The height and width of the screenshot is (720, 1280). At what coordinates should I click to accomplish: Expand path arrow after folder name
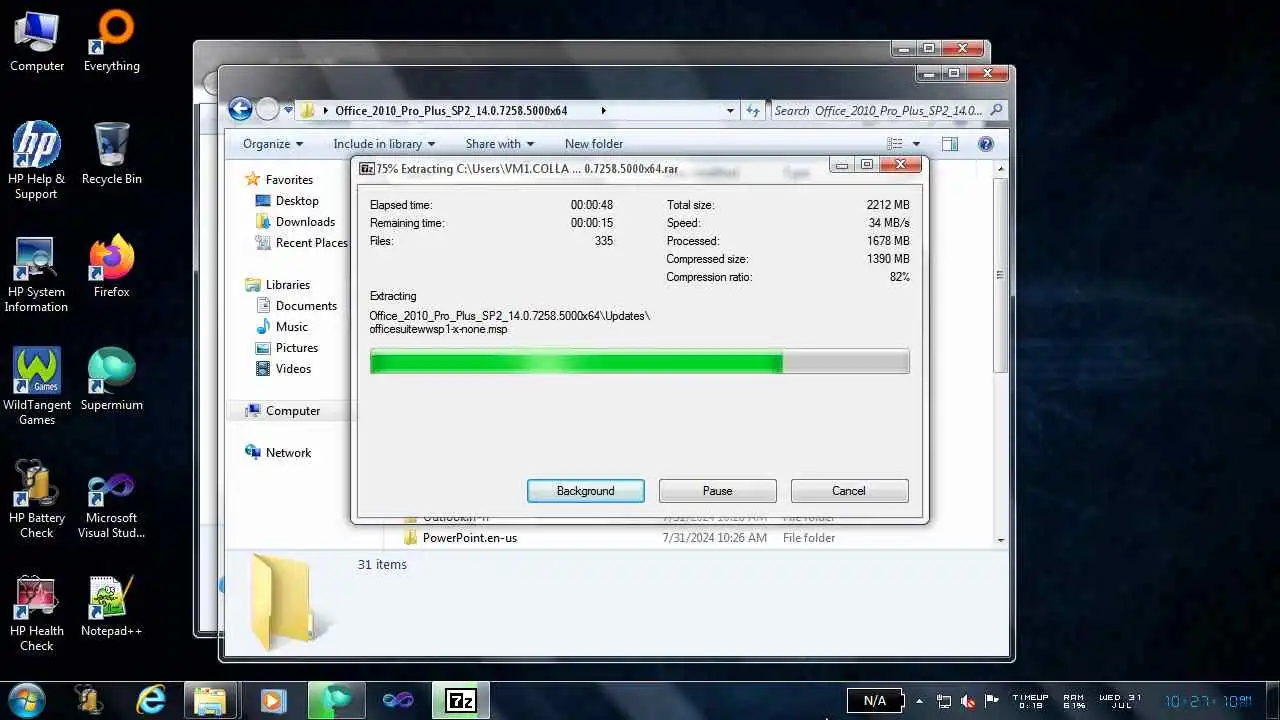point(603,111)
